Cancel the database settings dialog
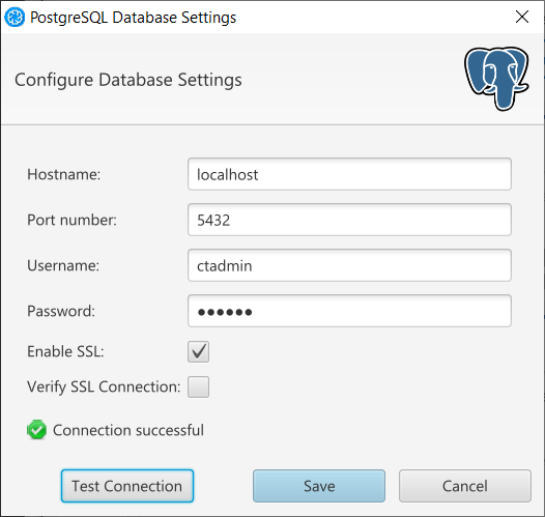The height and width of the screenshot is (517, 545). coord(465,486)
